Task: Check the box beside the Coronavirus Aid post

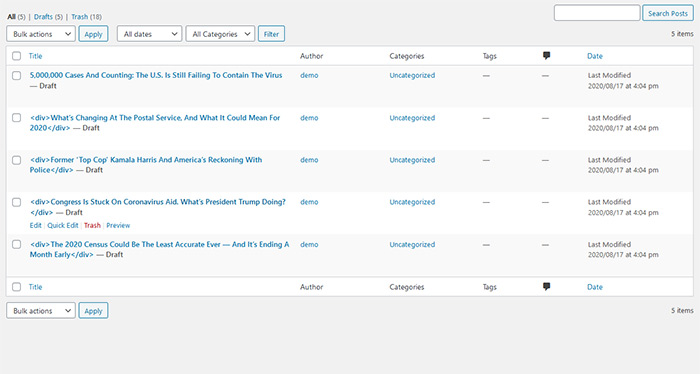Action: [17, 202]
